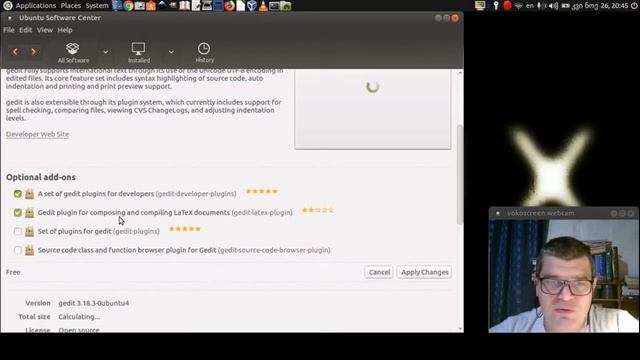The image size is (640, 360).
Task: Uncheck gedit-developer-plugins add-on
Action: click(18, 193)
